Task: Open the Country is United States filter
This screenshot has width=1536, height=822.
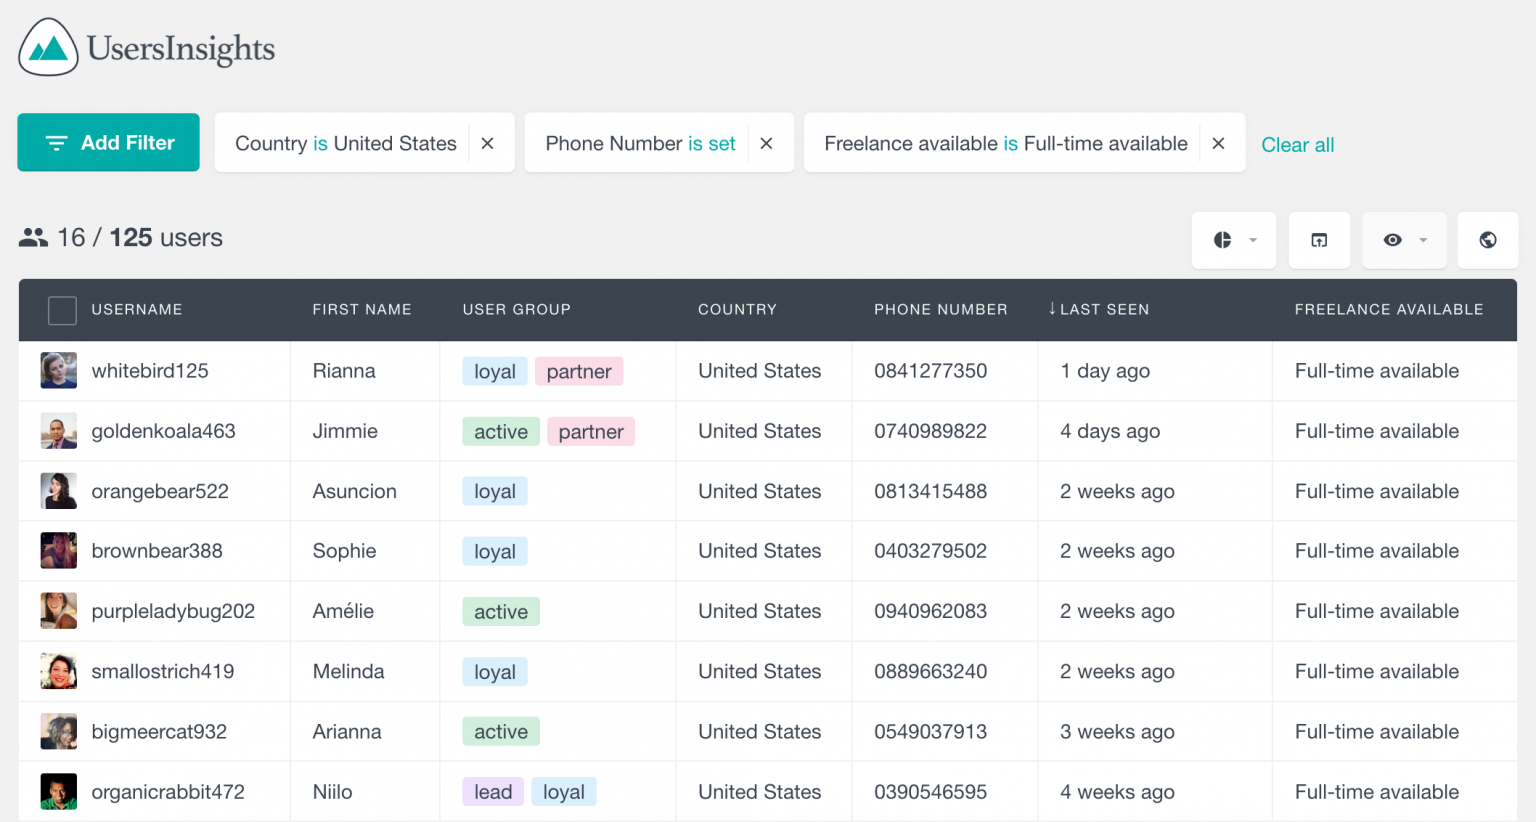Action: click(x=344, y=143)
